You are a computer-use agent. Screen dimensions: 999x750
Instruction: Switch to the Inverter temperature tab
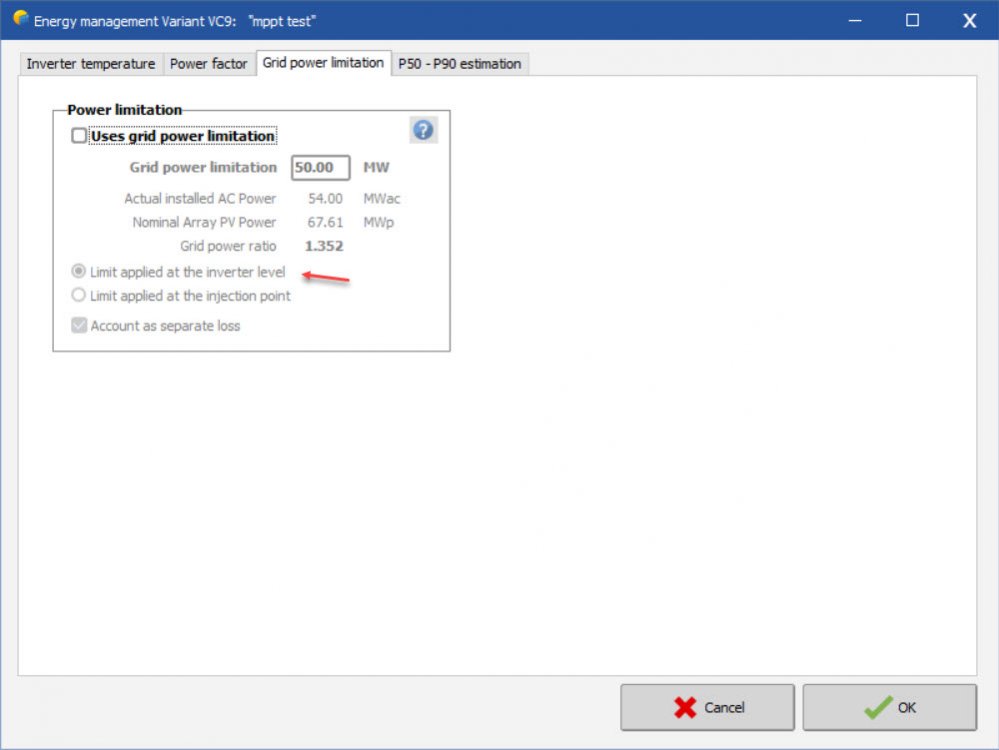pyautogui.click(x=90, y=64)
